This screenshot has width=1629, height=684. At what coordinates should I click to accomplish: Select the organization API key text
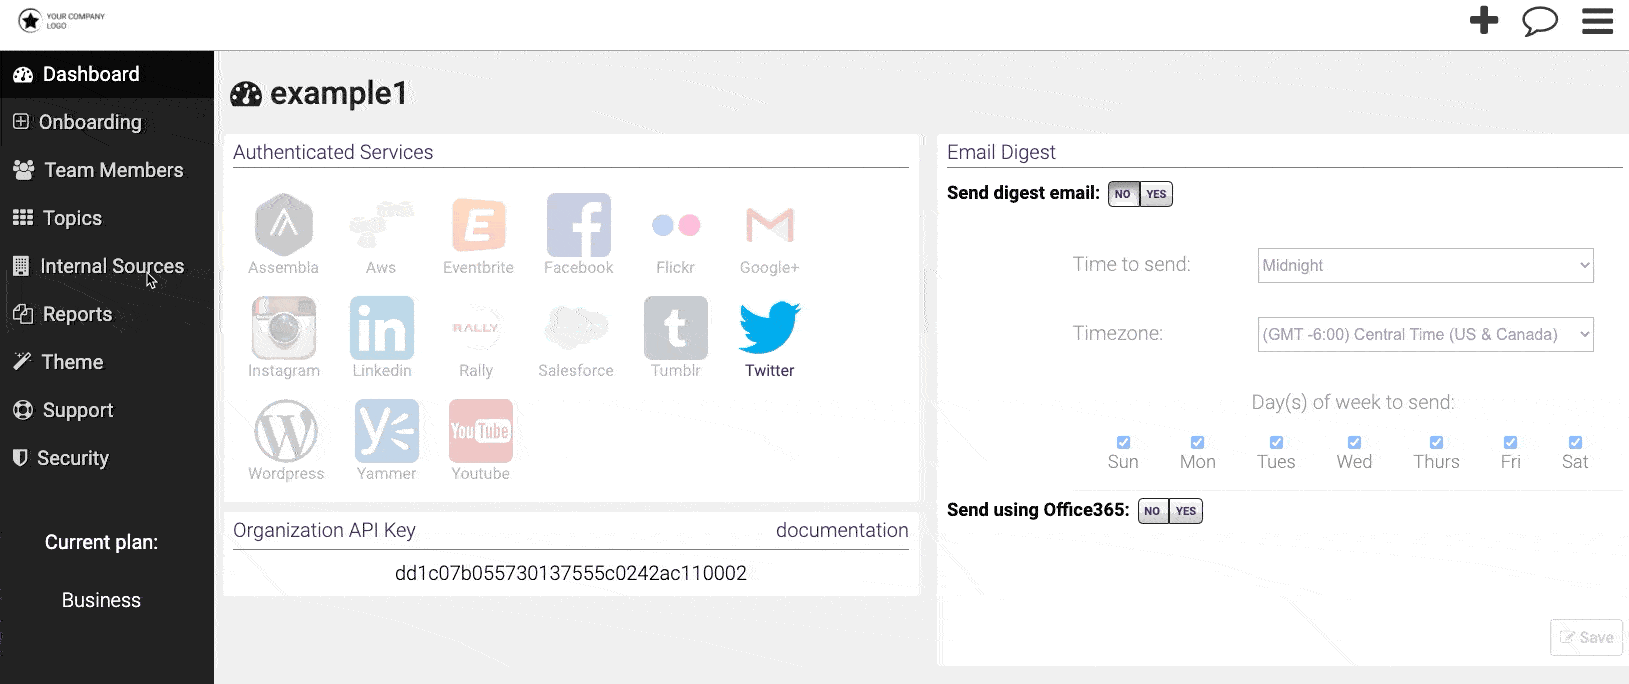(571, 573)
